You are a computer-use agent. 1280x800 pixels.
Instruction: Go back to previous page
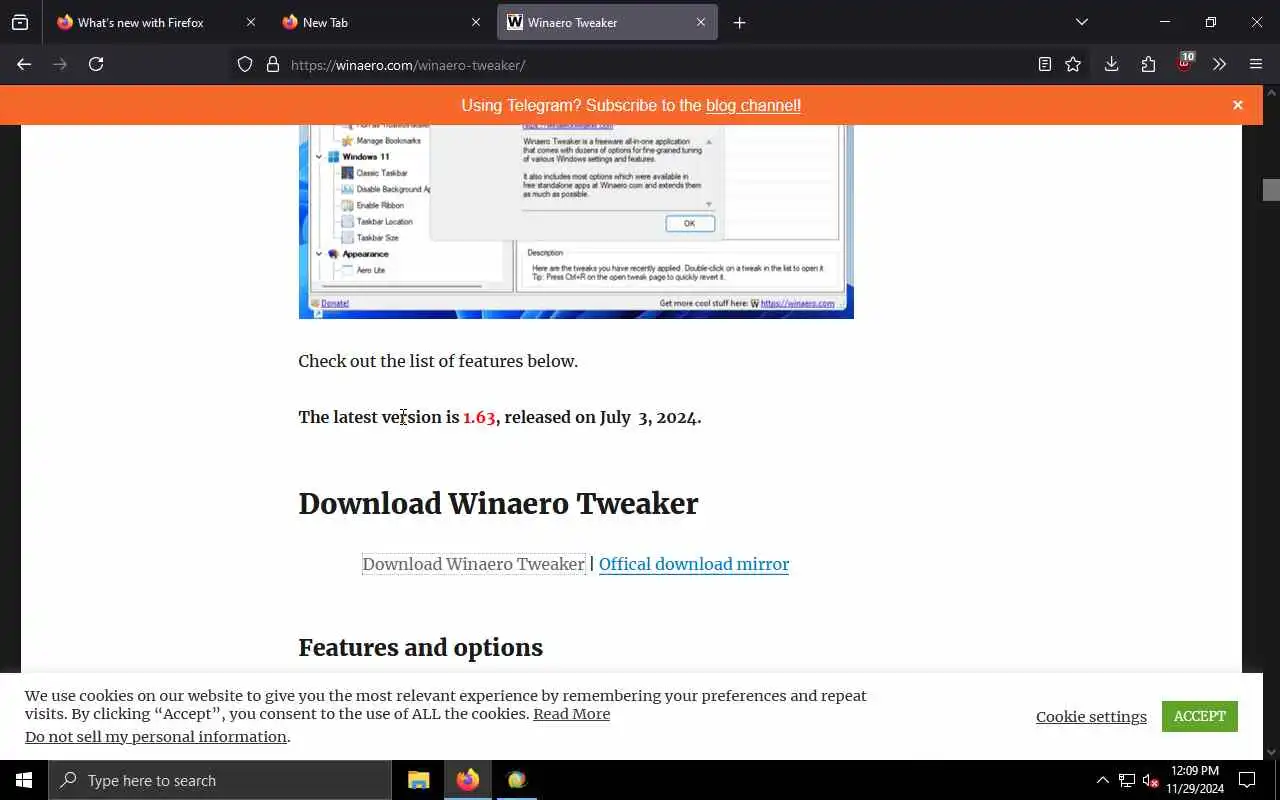[x=24, y=64]
